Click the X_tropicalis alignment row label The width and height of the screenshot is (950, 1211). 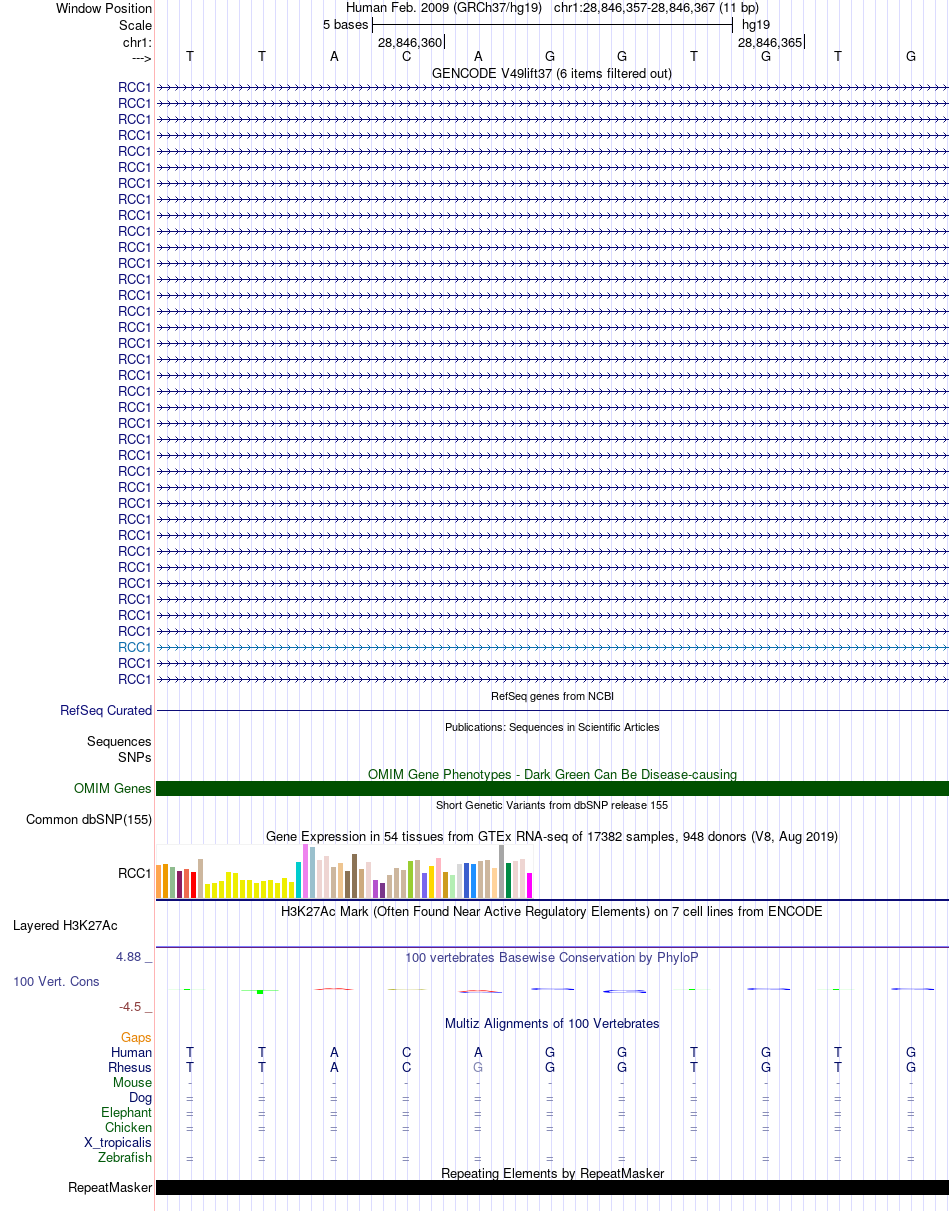118,1143
